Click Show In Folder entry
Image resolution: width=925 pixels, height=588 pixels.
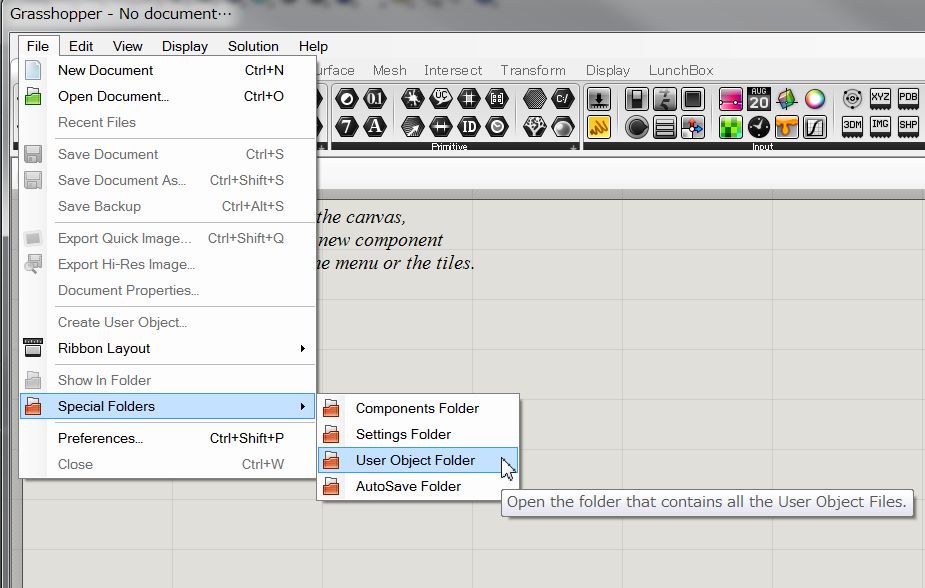168,380
